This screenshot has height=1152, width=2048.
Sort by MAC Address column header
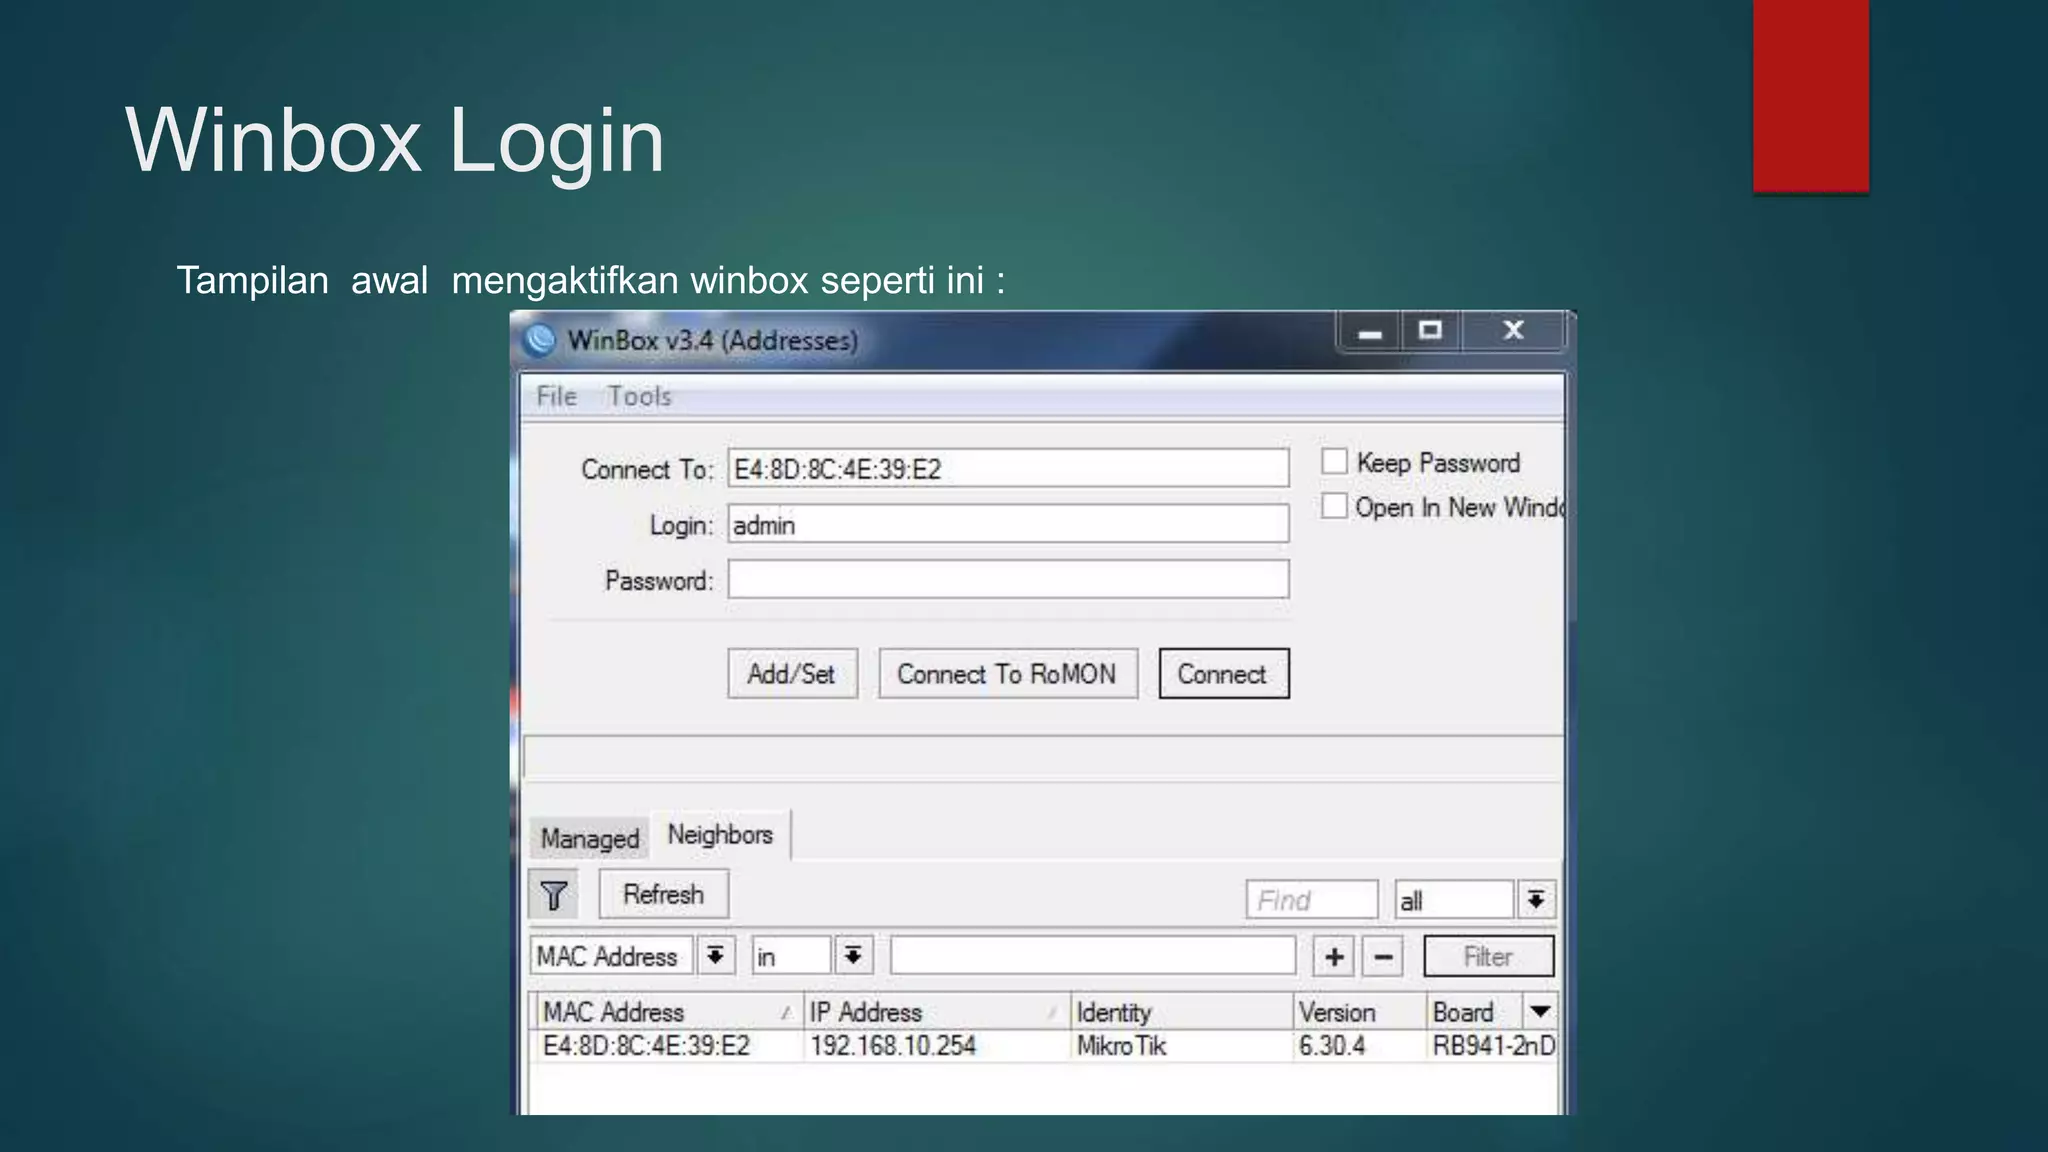[x=668, y=1011]
